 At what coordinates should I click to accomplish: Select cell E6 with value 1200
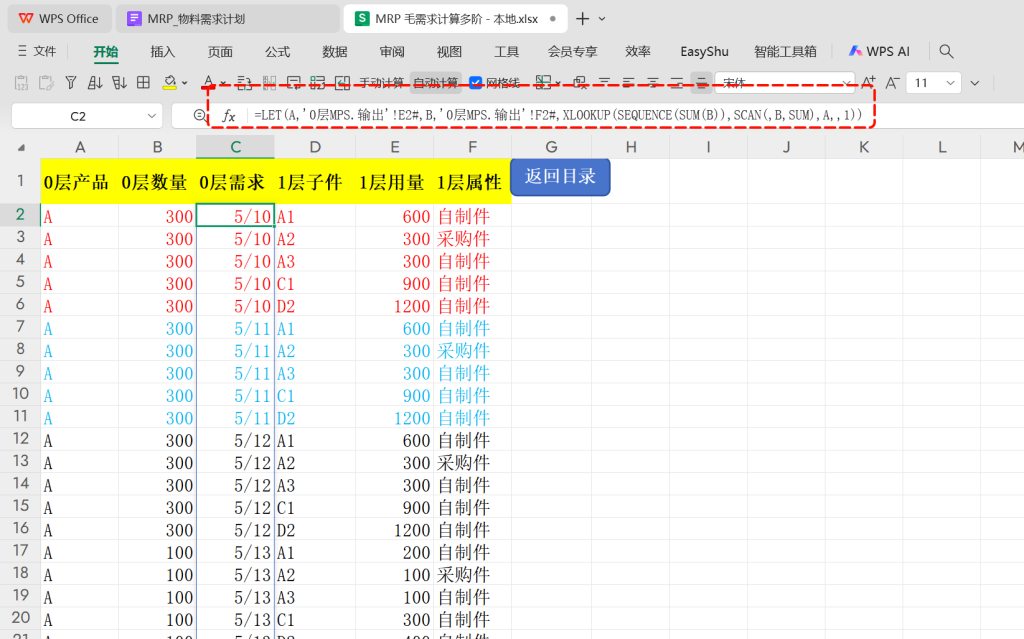point(394,306)
